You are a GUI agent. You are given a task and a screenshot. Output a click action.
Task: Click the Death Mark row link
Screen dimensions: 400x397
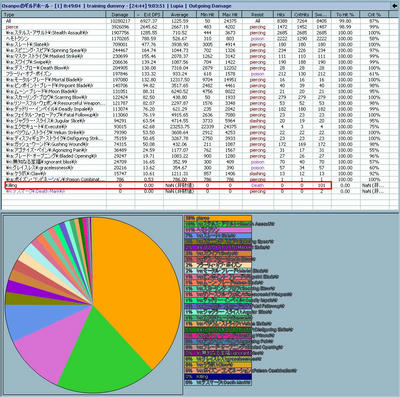(x=35, y=191)
